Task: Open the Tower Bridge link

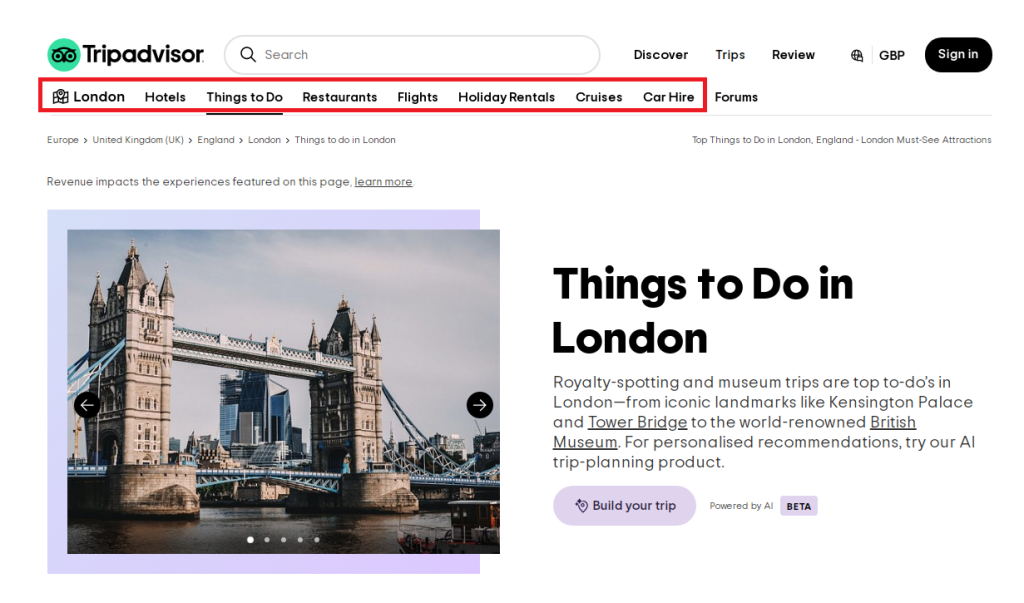Action: (637, 422)
